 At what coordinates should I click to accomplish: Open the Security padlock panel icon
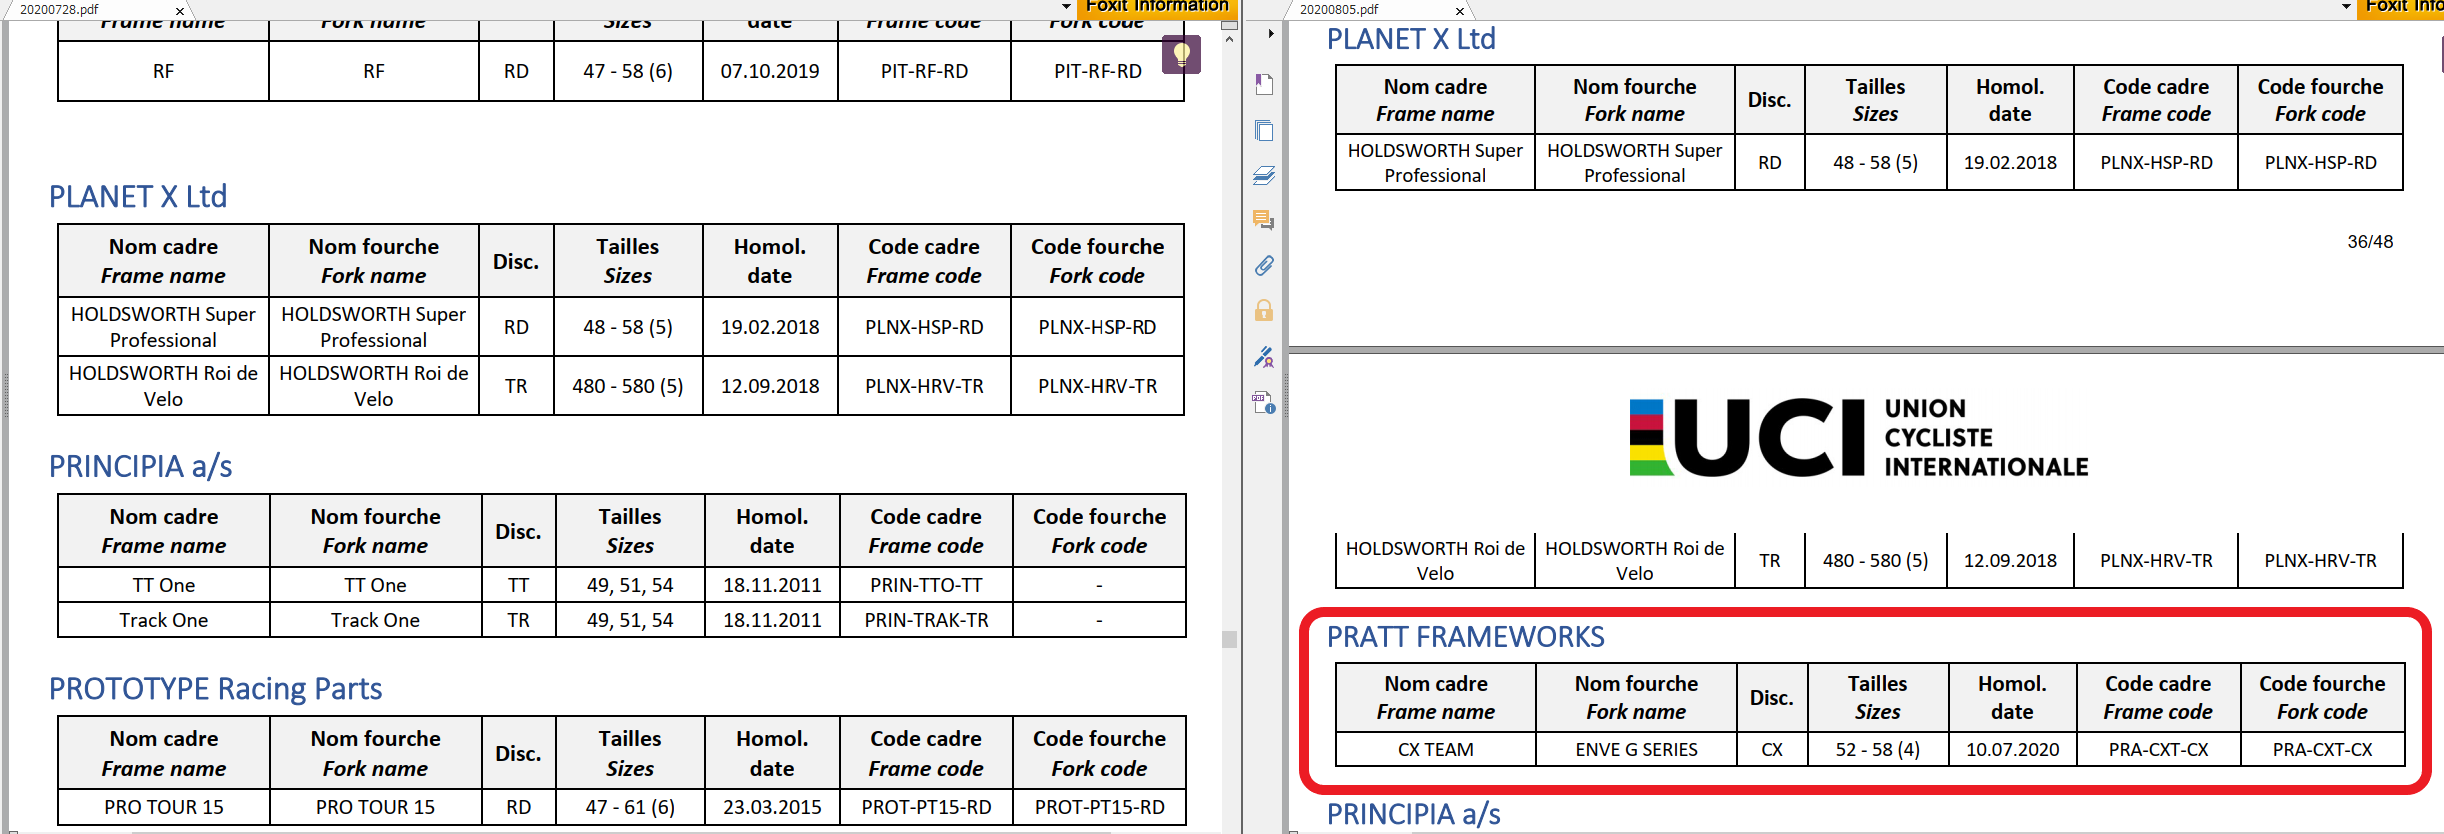coord(1264,310)
